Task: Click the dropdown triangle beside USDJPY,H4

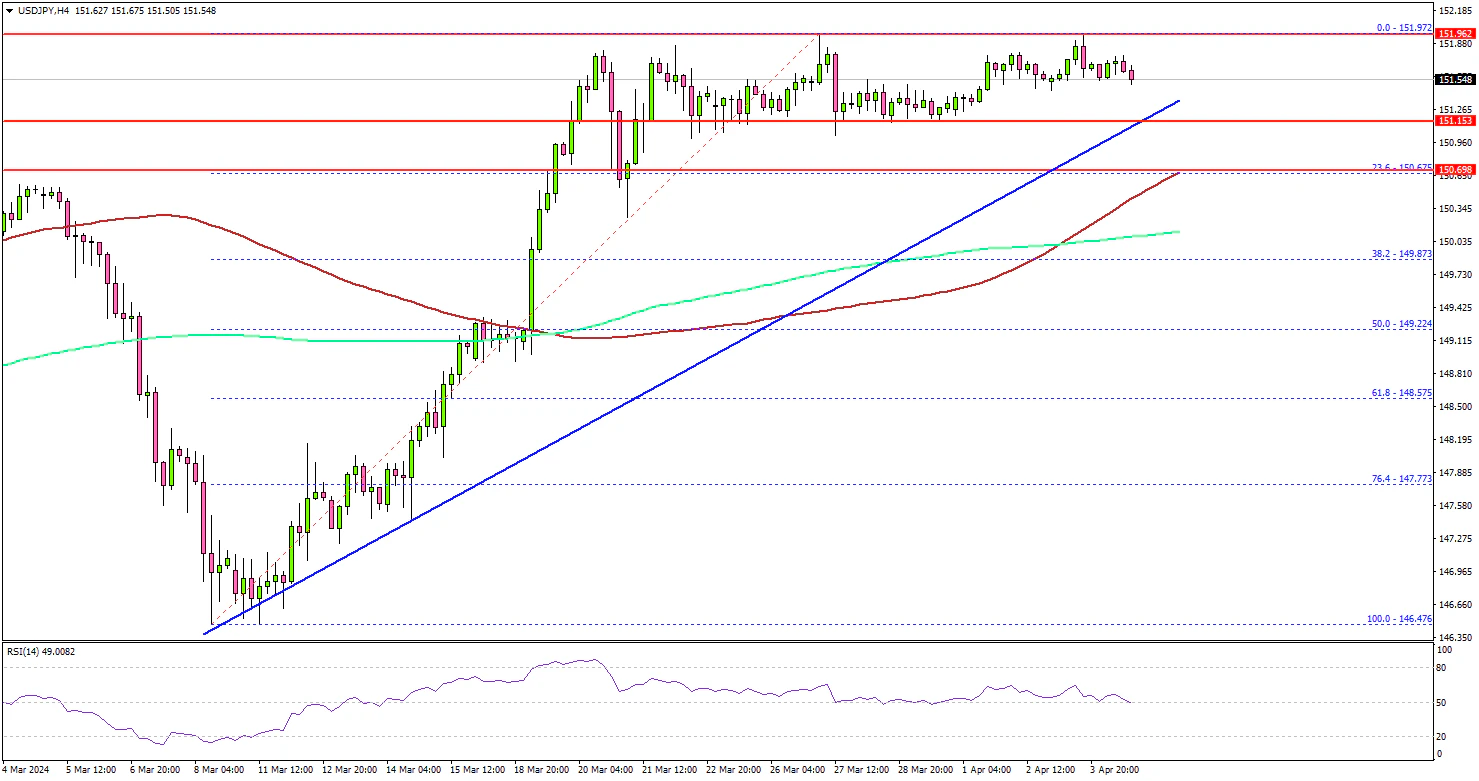Action: (10, 10)
